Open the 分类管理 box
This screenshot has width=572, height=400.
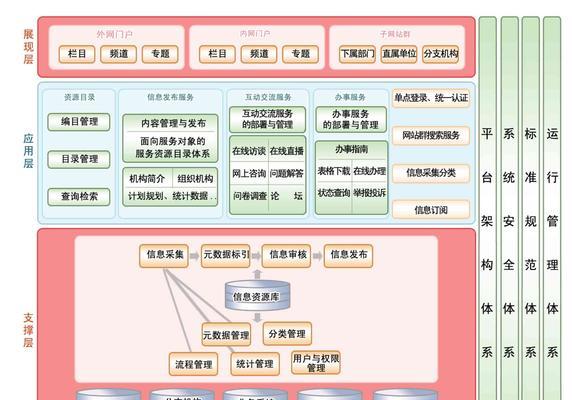click(287, 333)
